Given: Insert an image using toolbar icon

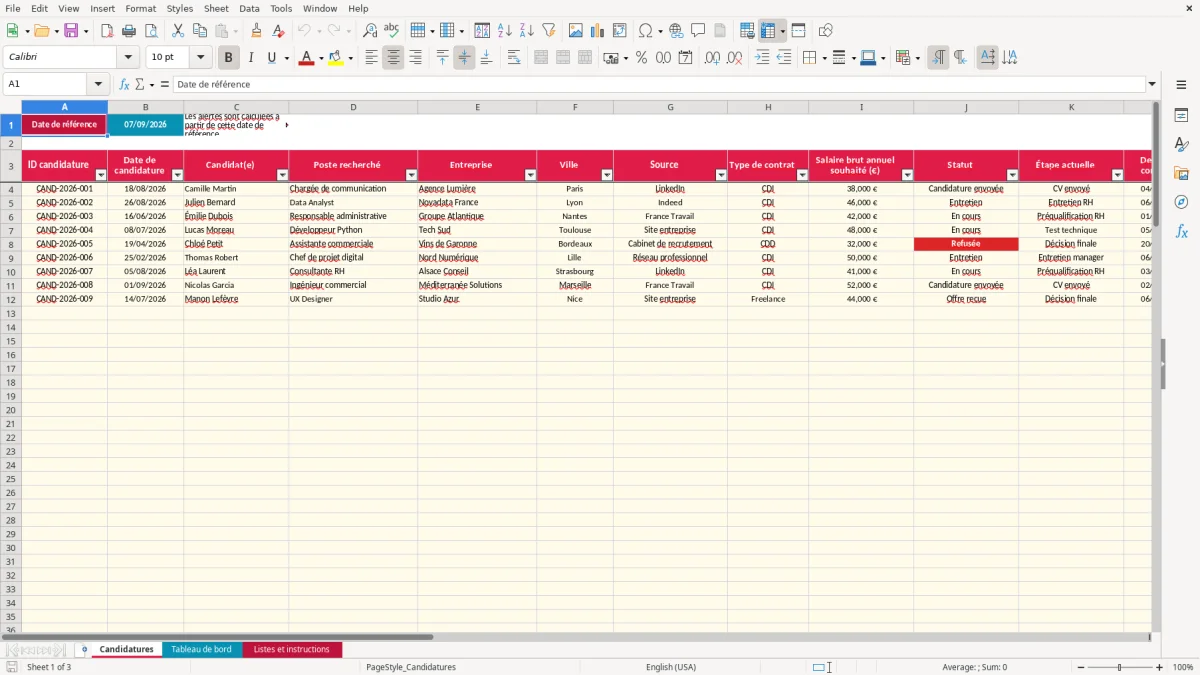Looking at the screenshot, I should click(x=576, y=31).
